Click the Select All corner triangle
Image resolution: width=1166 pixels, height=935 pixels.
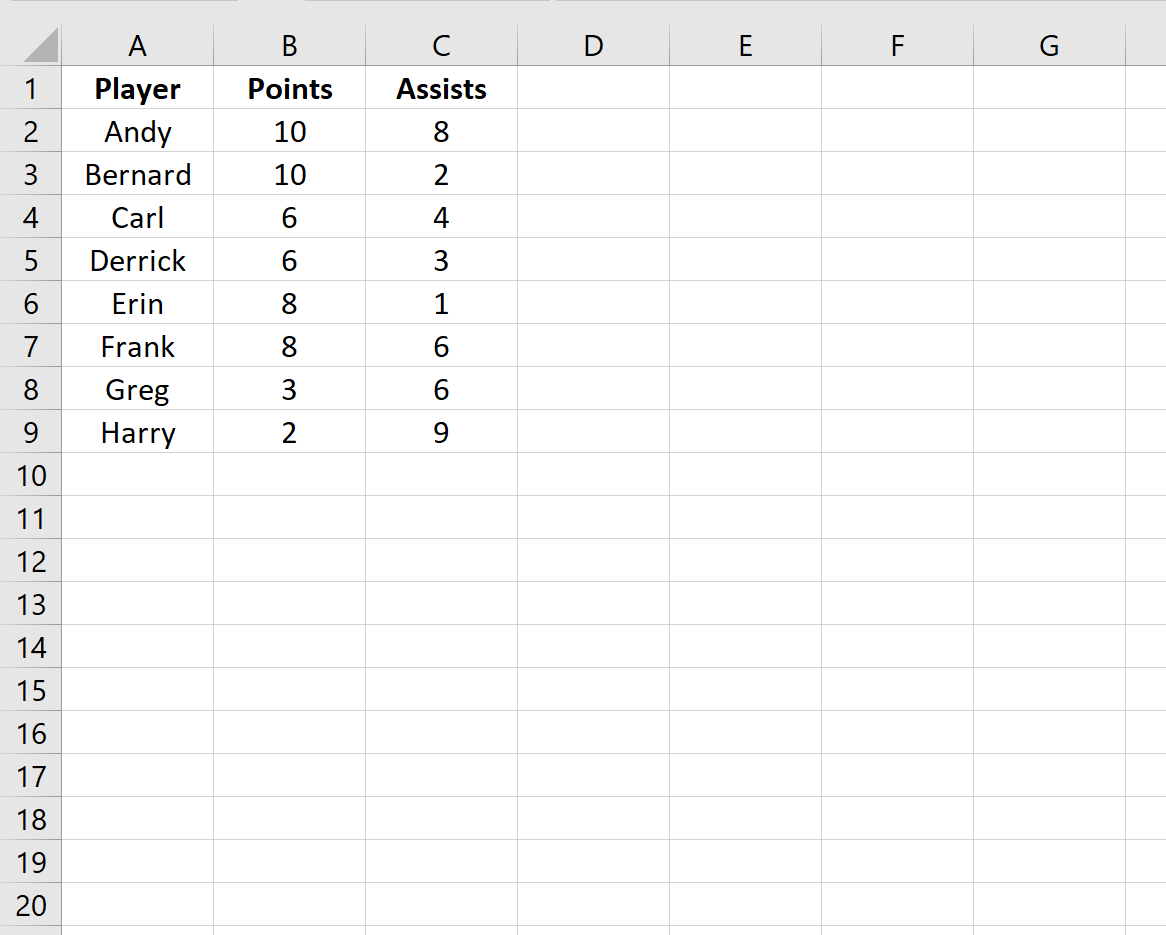tap(40, 46)
